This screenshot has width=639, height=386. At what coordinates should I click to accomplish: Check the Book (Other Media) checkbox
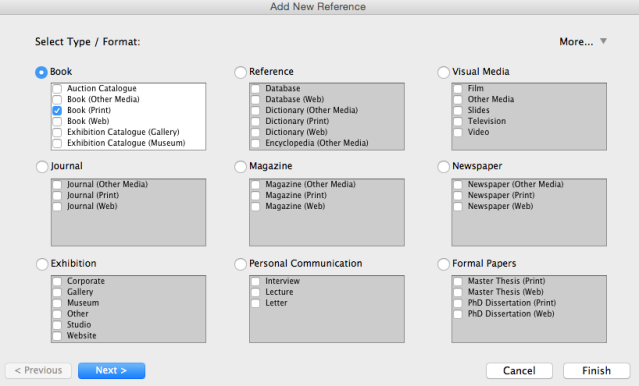57,99
